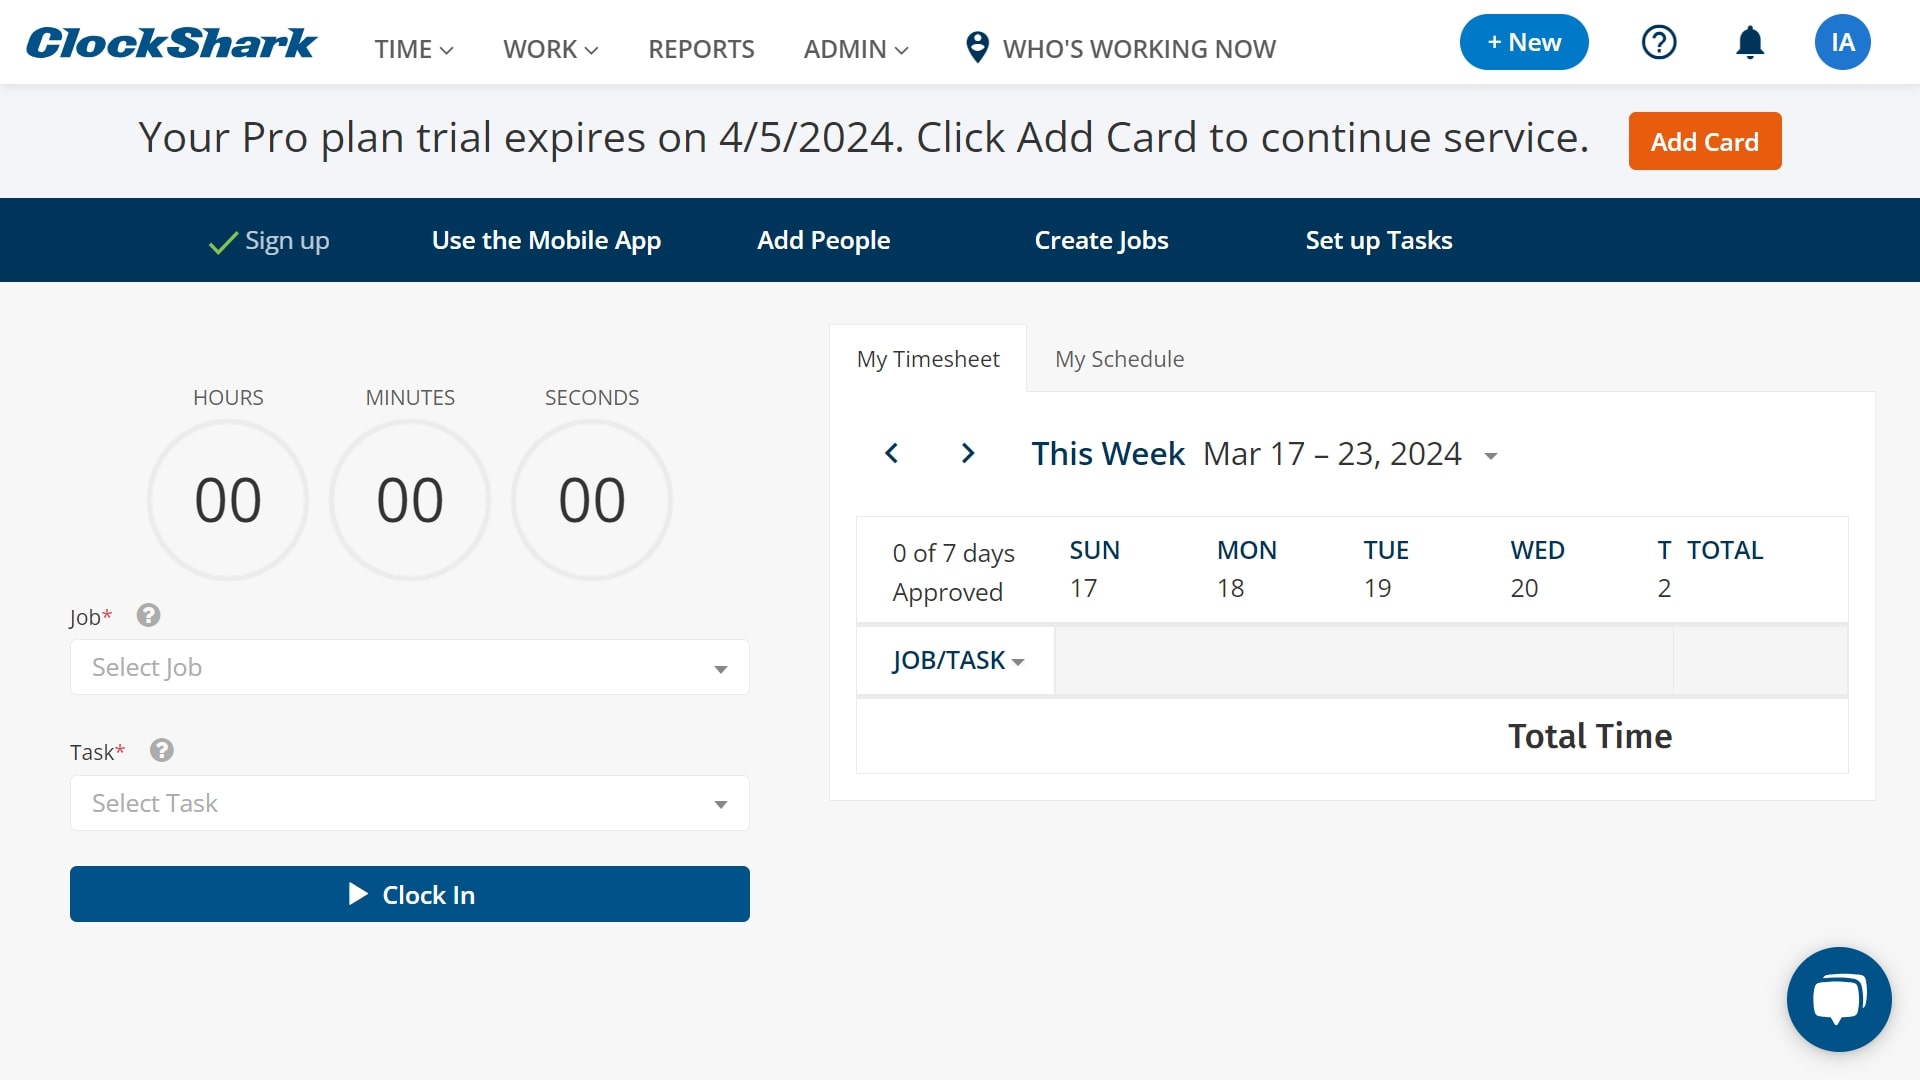Click the orange Add Card button

coord(1704,142)
